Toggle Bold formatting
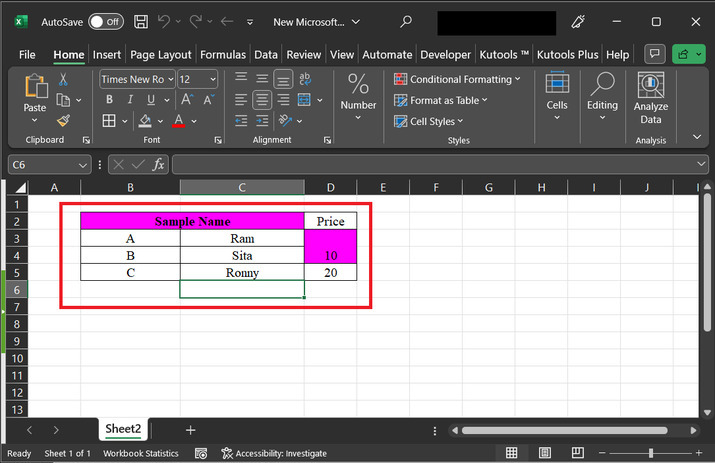This screenshot has height=463, width=715. pyautogui.click(x=109, y=99)
